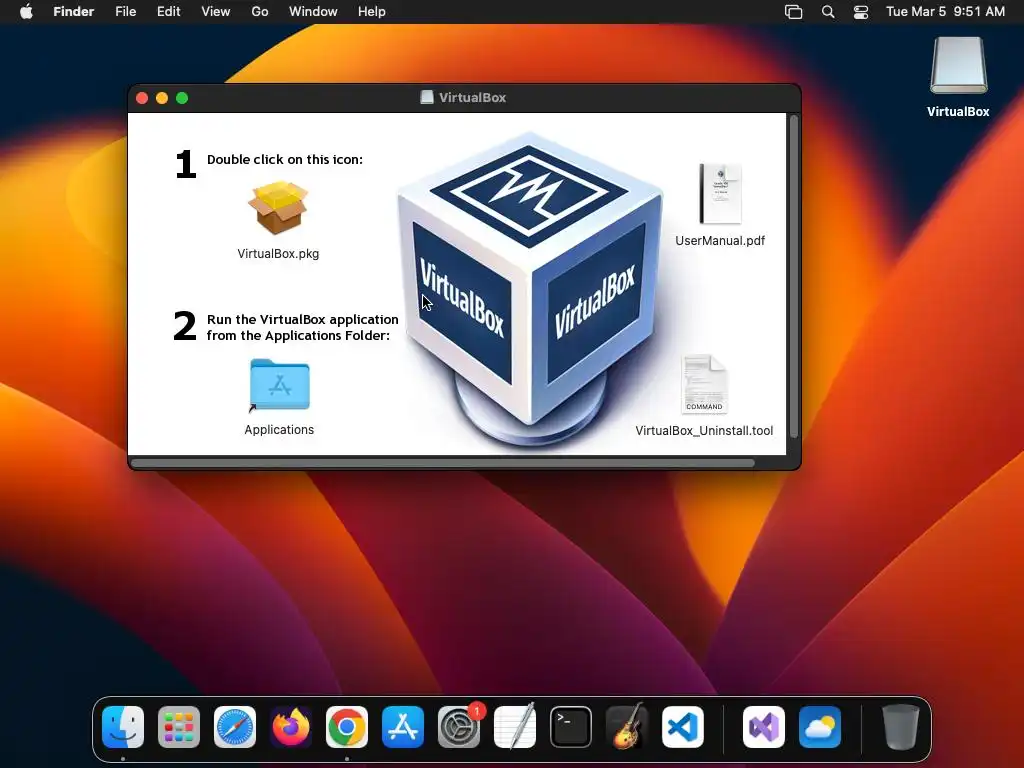Open Spotlight search in the menu bar
The width and height of the screenshot is (1024, 768).
coord(828,12)
